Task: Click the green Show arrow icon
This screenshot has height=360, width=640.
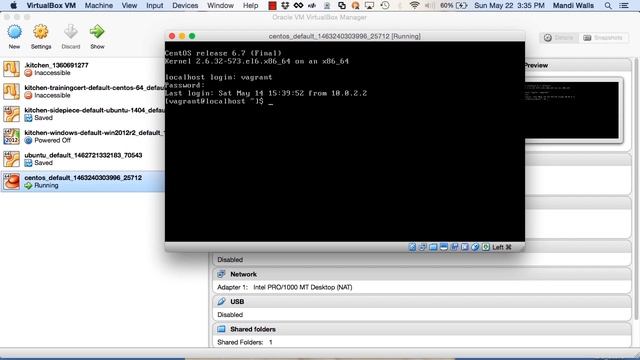Action: (97, 32)
